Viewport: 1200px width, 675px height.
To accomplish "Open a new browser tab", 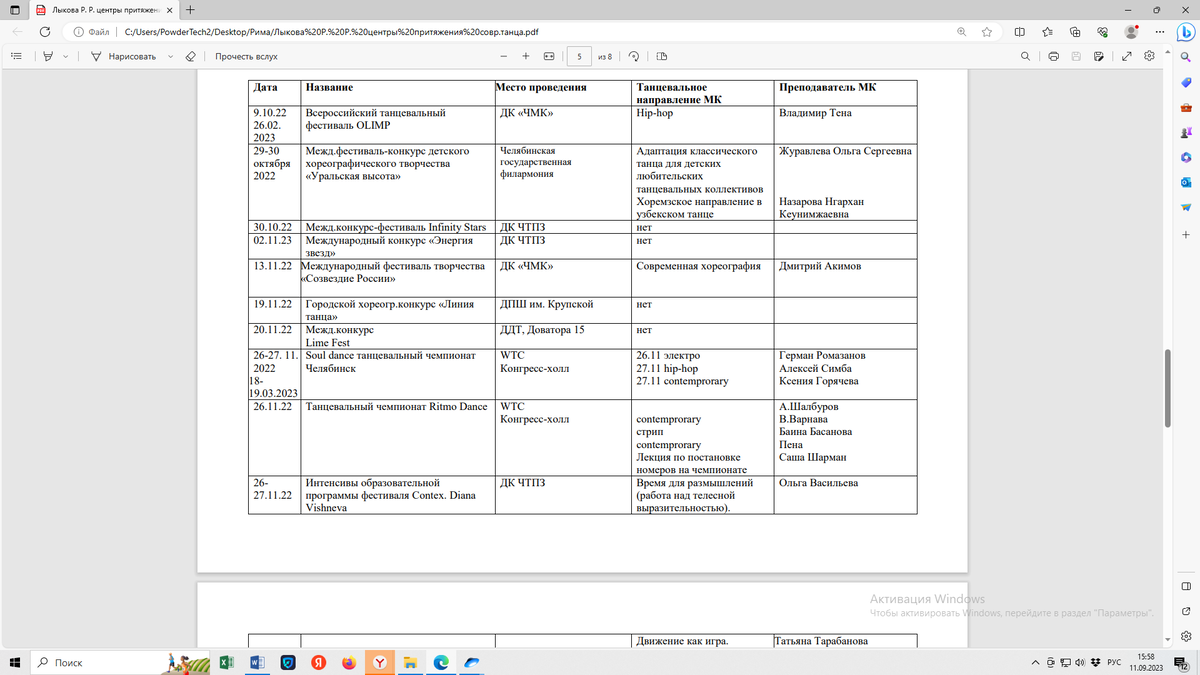I will [190, 9].
